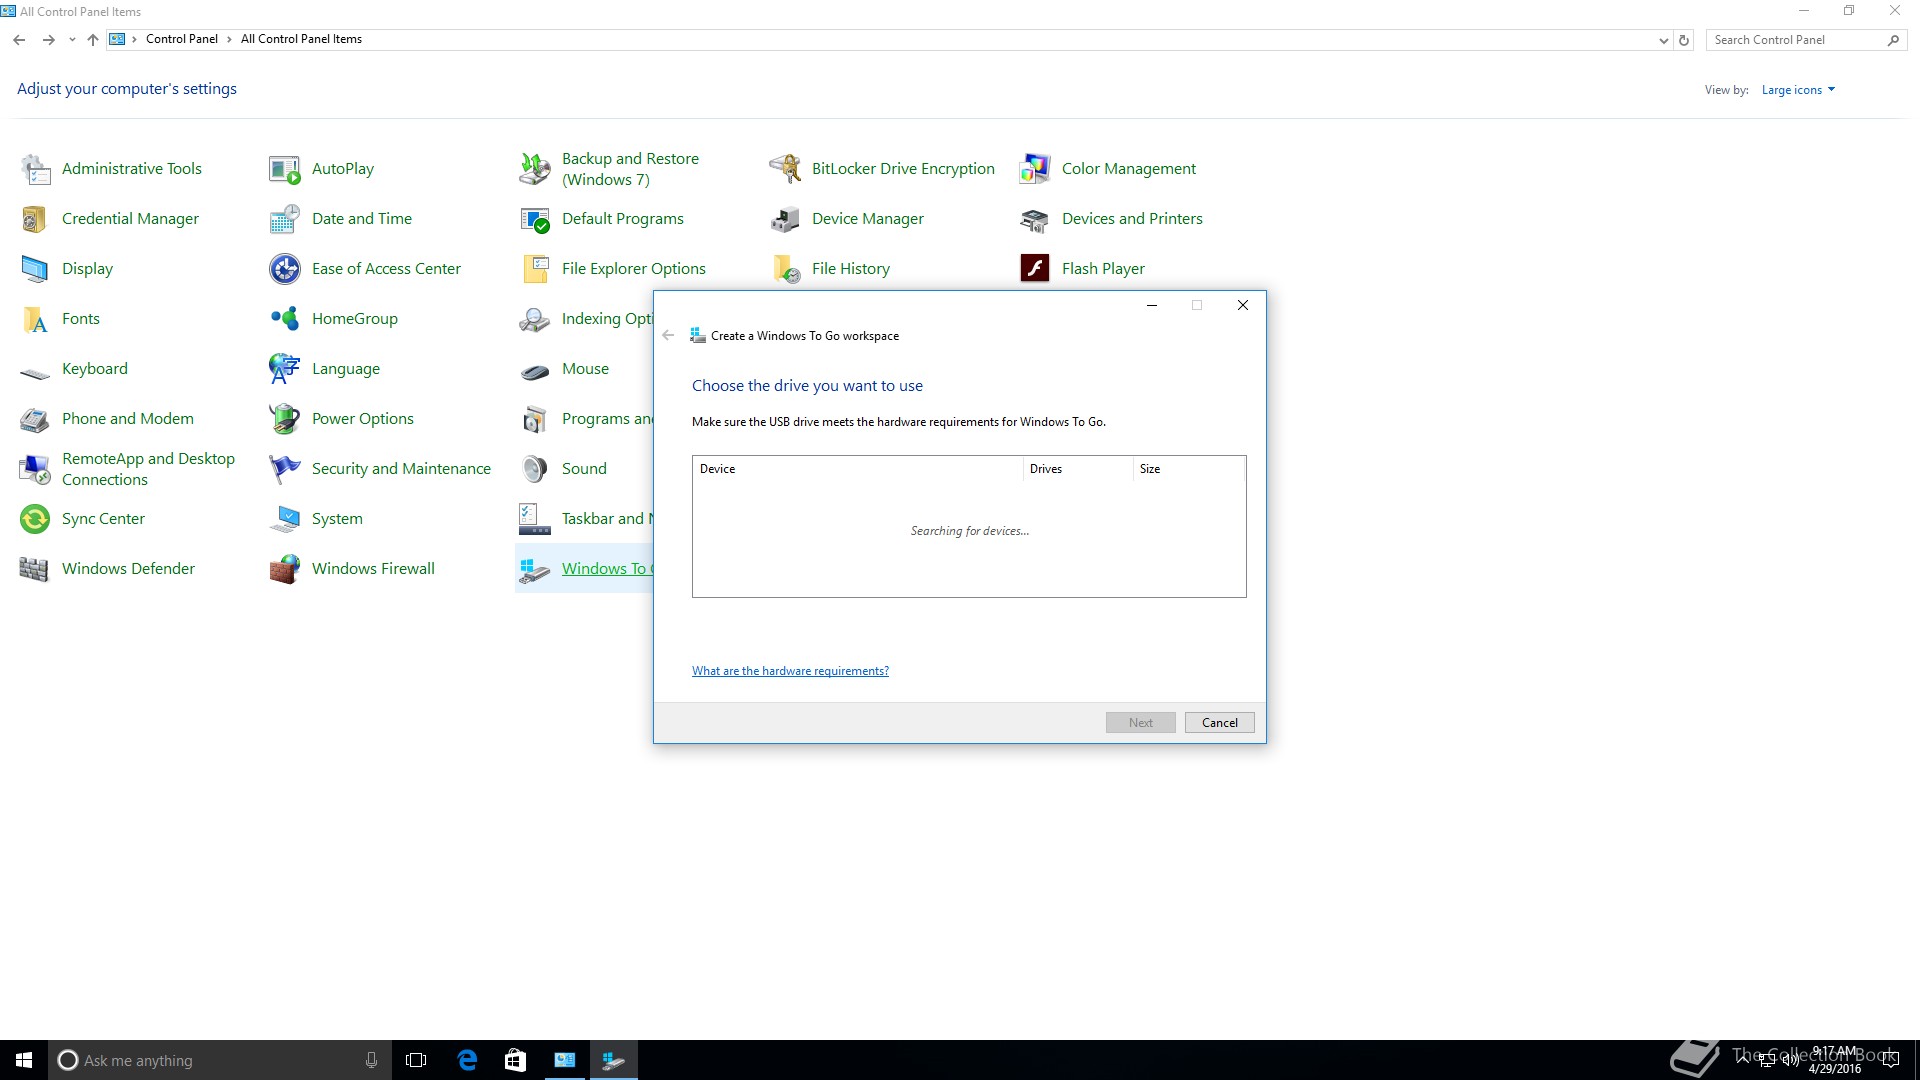Open Windows Defender icon
This screenshot has width=1920, height=1080.
(x=35, y=569)
